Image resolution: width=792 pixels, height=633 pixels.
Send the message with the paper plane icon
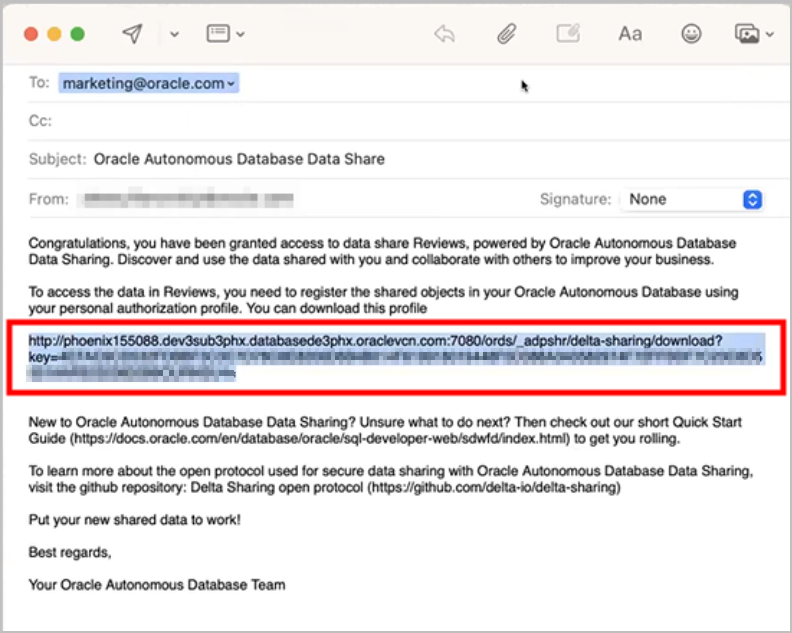pyautogui.click(x=132, y=34)
